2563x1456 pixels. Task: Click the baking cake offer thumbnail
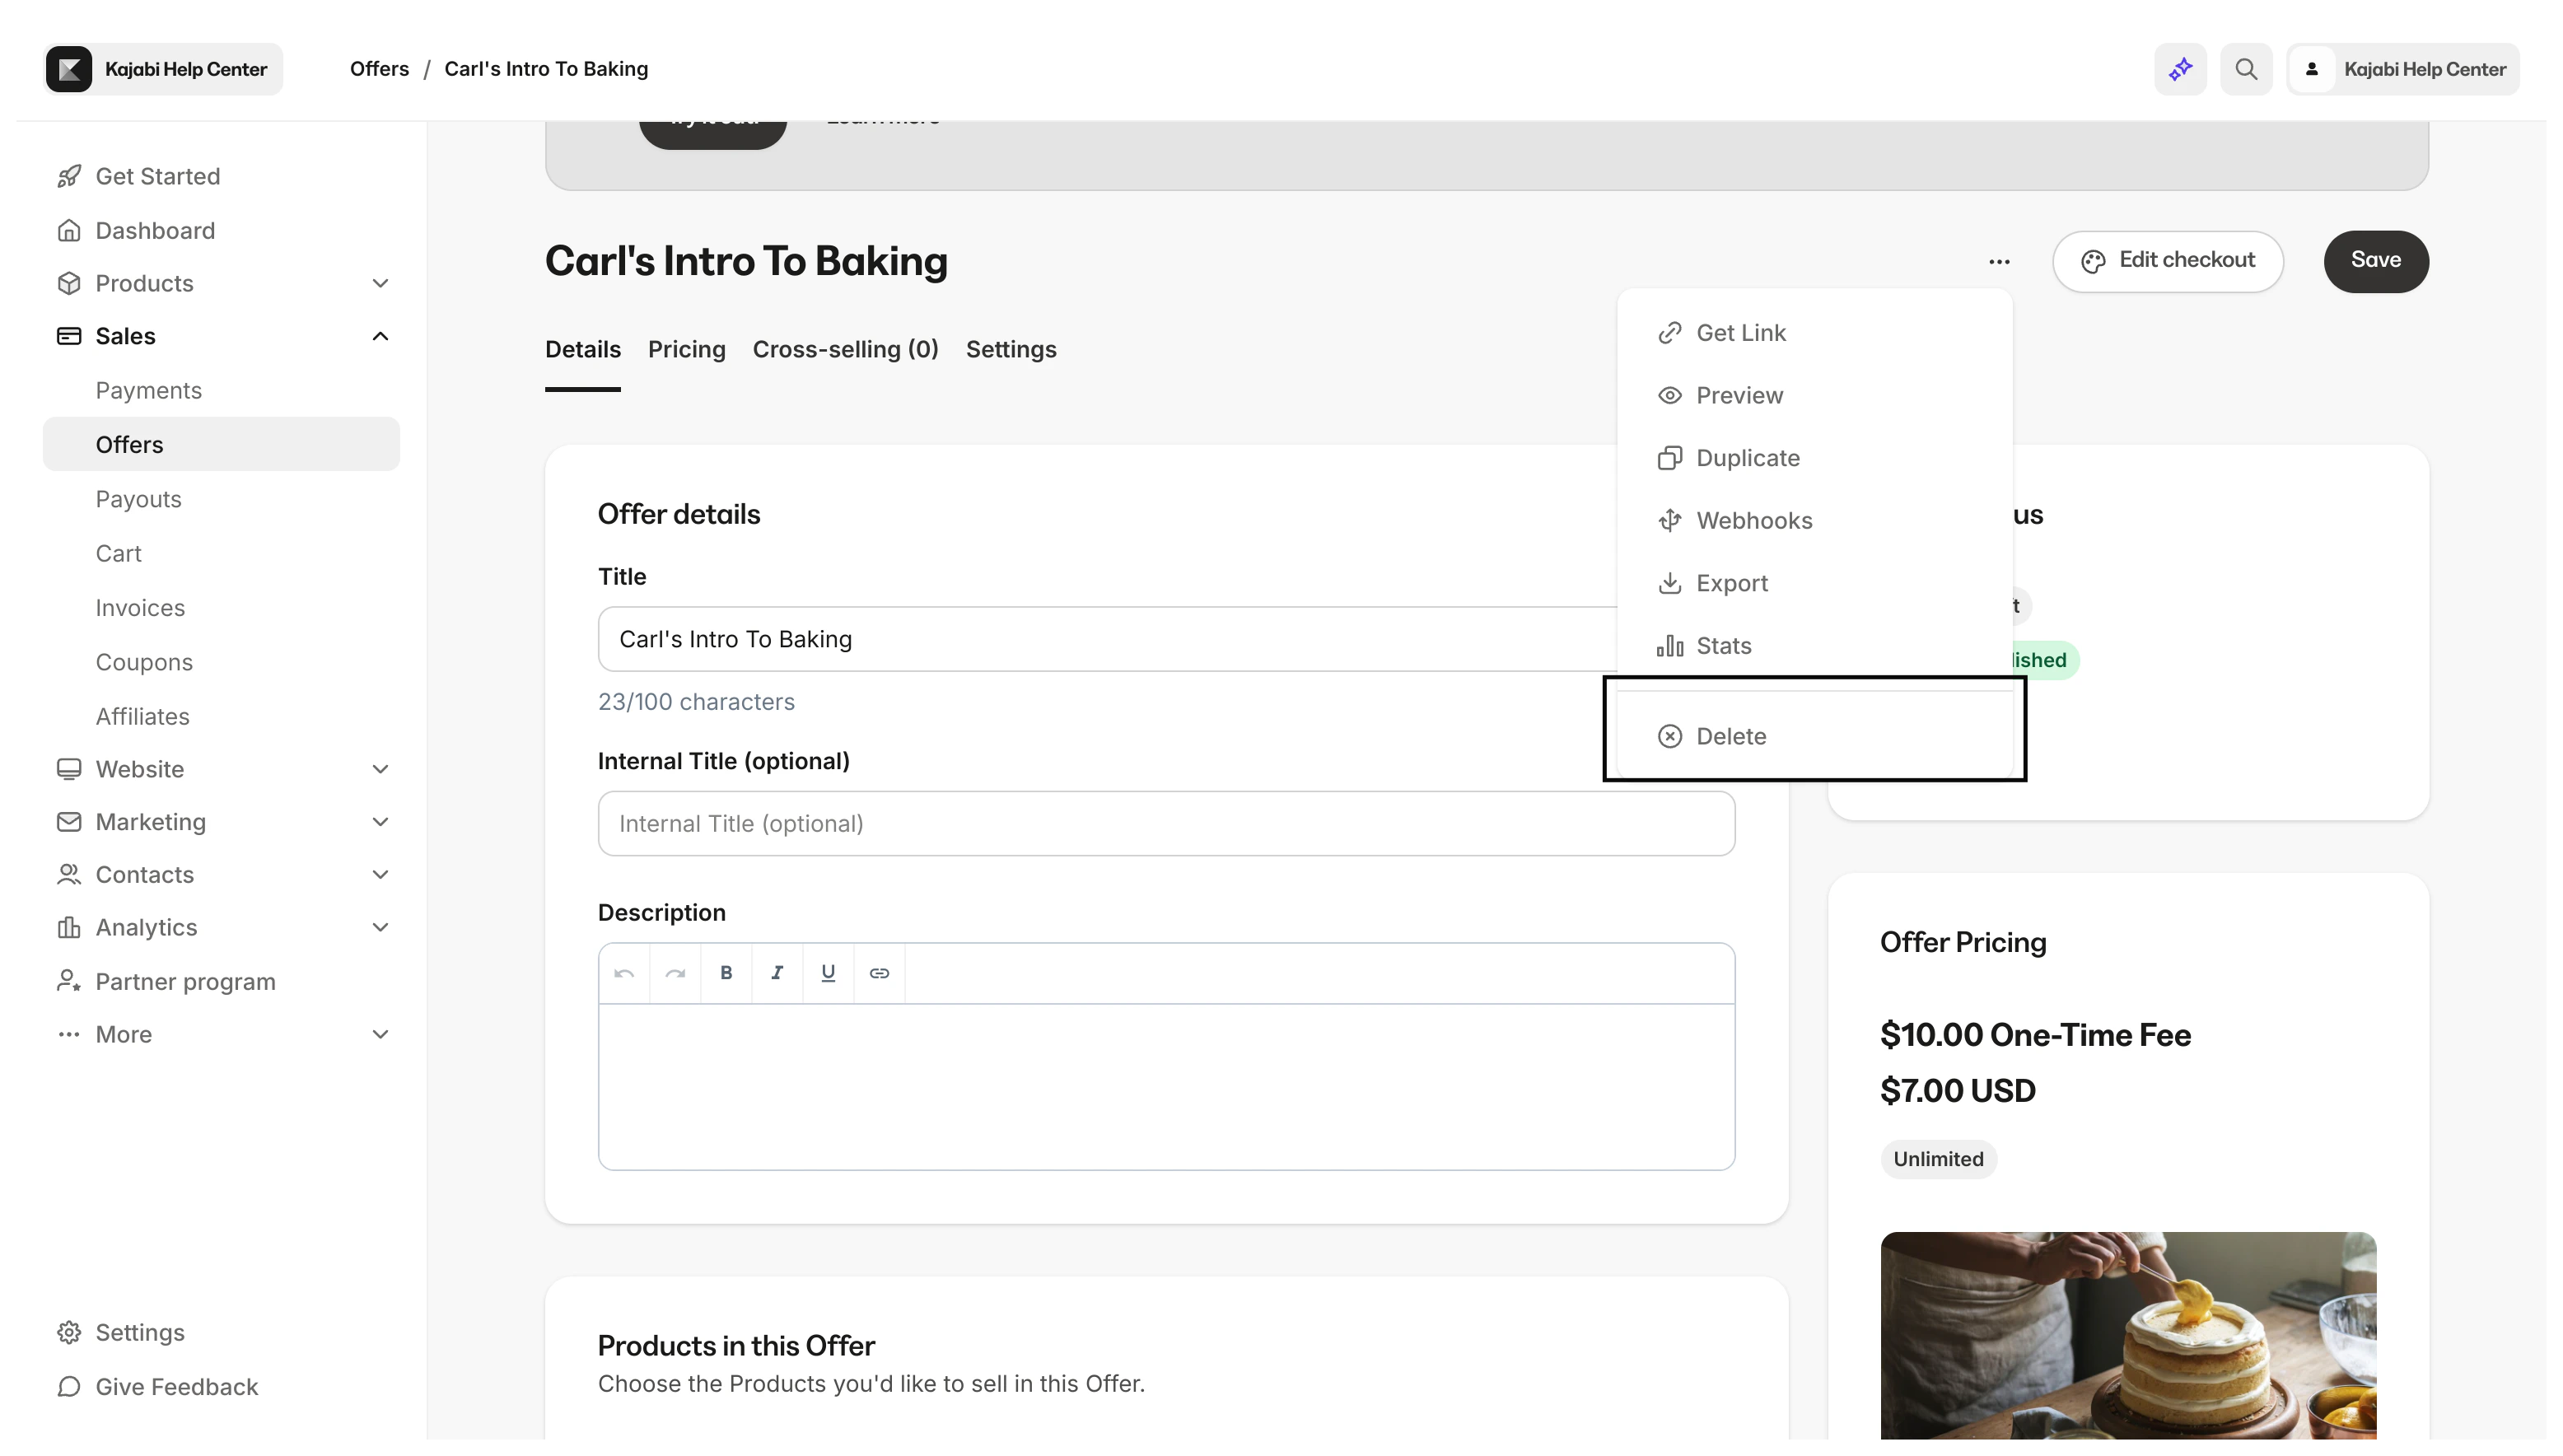tap(2127, 1336)
